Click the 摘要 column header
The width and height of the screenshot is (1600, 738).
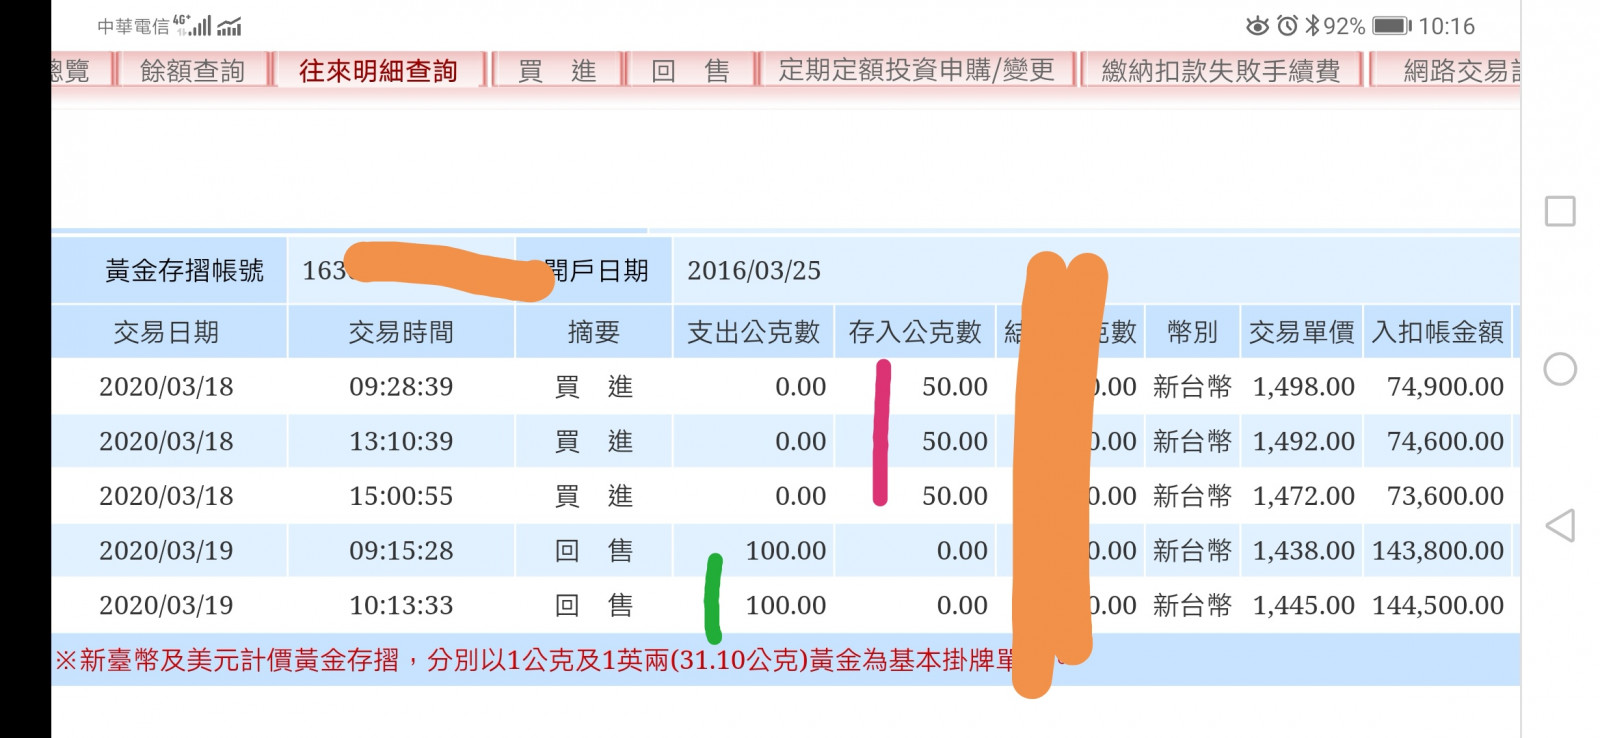click(x=594, y=332)
